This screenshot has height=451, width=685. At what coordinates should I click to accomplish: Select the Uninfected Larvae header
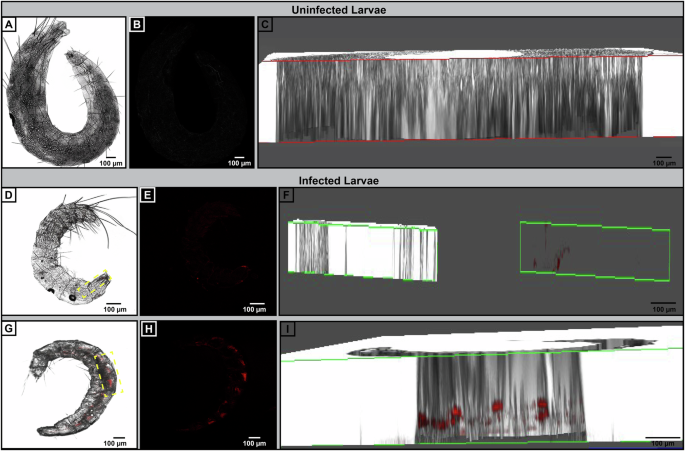342,8
